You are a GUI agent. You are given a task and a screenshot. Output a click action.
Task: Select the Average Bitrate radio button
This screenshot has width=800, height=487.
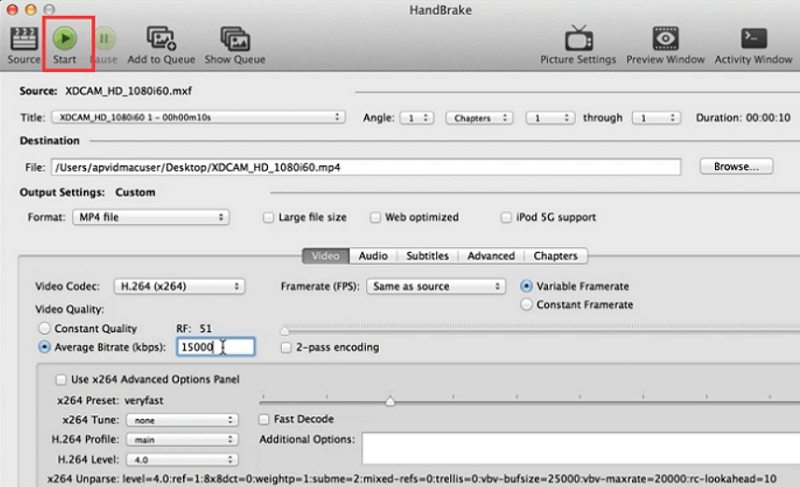(44, 347)
